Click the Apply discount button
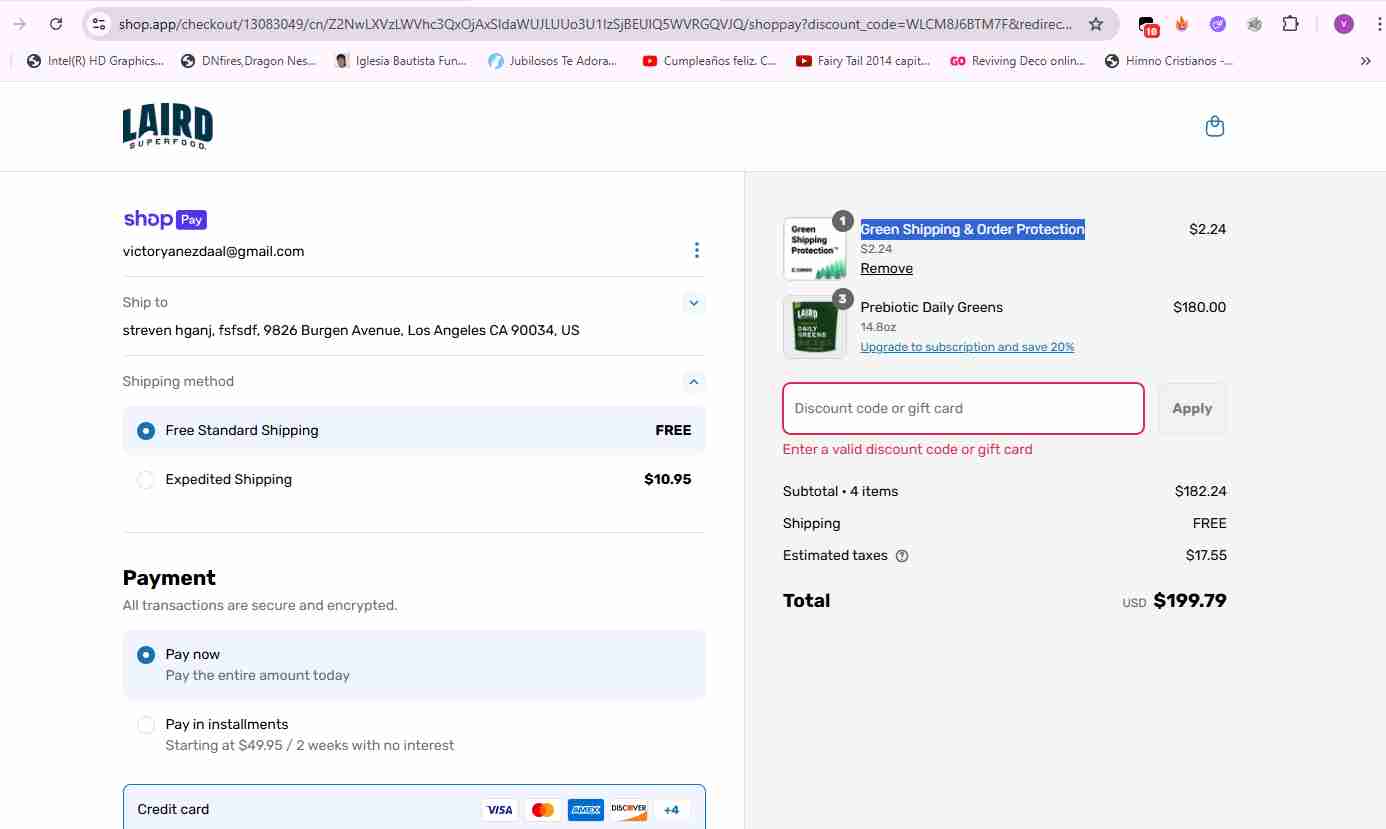Image resolution: width=1386 pixels, height=829 pixels. tap(1192, 408)
